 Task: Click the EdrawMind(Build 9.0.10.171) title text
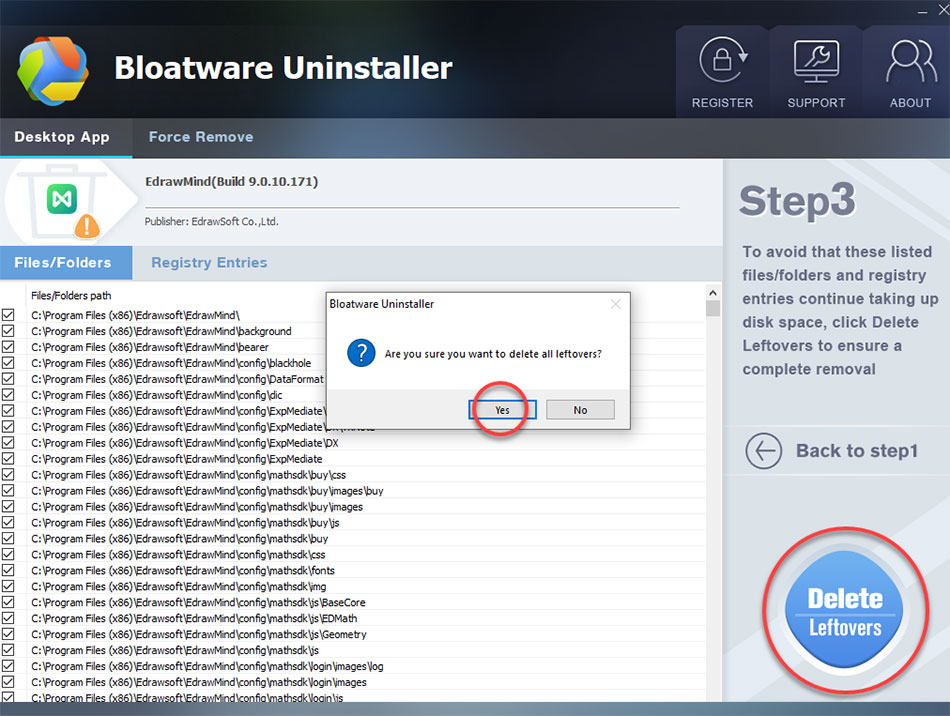[231, 182]
